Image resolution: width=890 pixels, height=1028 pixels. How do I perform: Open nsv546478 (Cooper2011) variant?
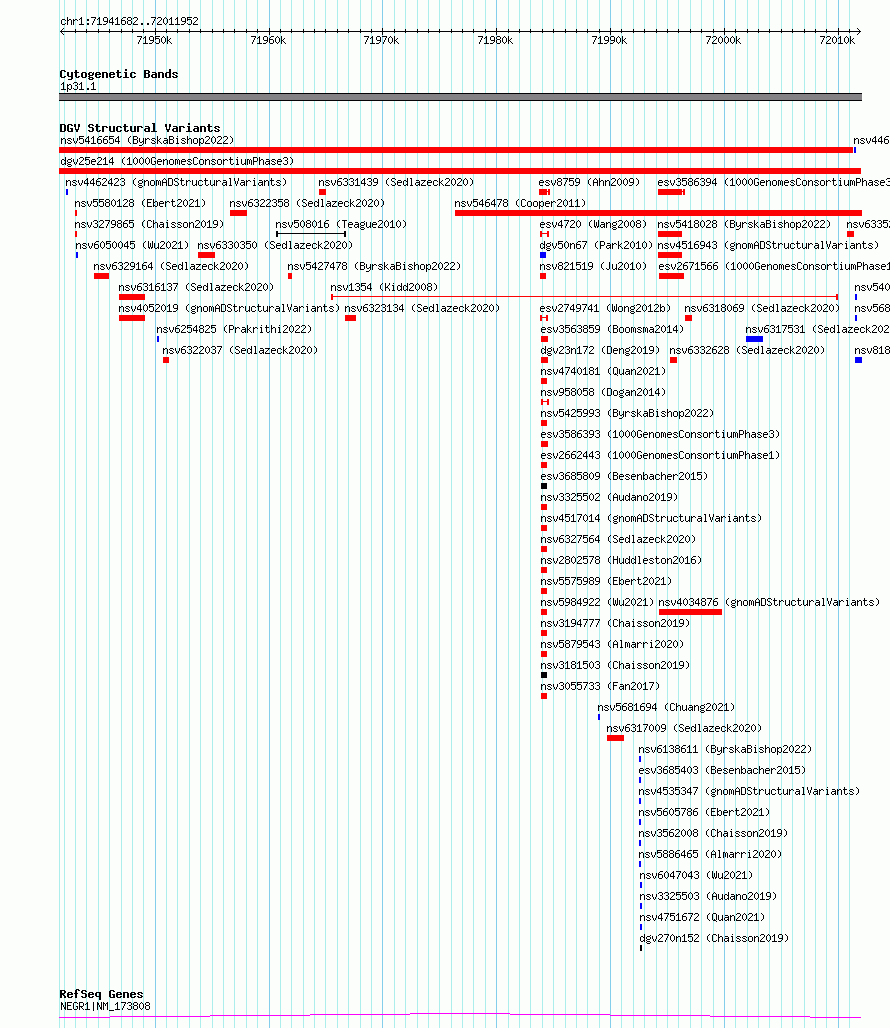(520, 203)
